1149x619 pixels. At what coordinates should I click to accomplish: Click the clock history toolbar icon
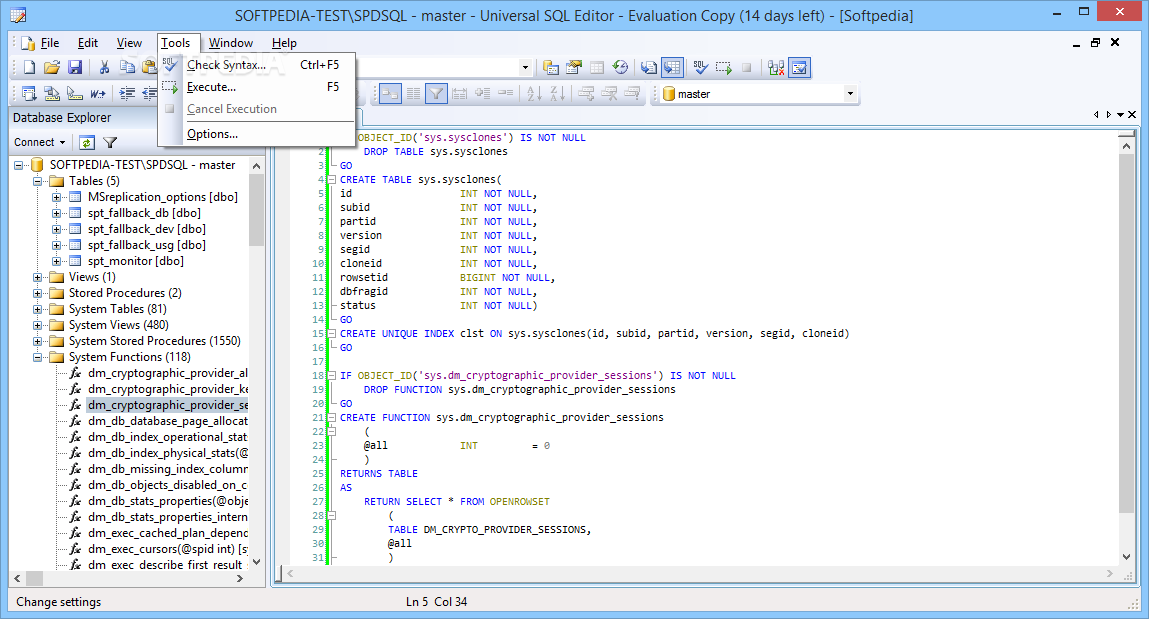(x=620, y=67)
